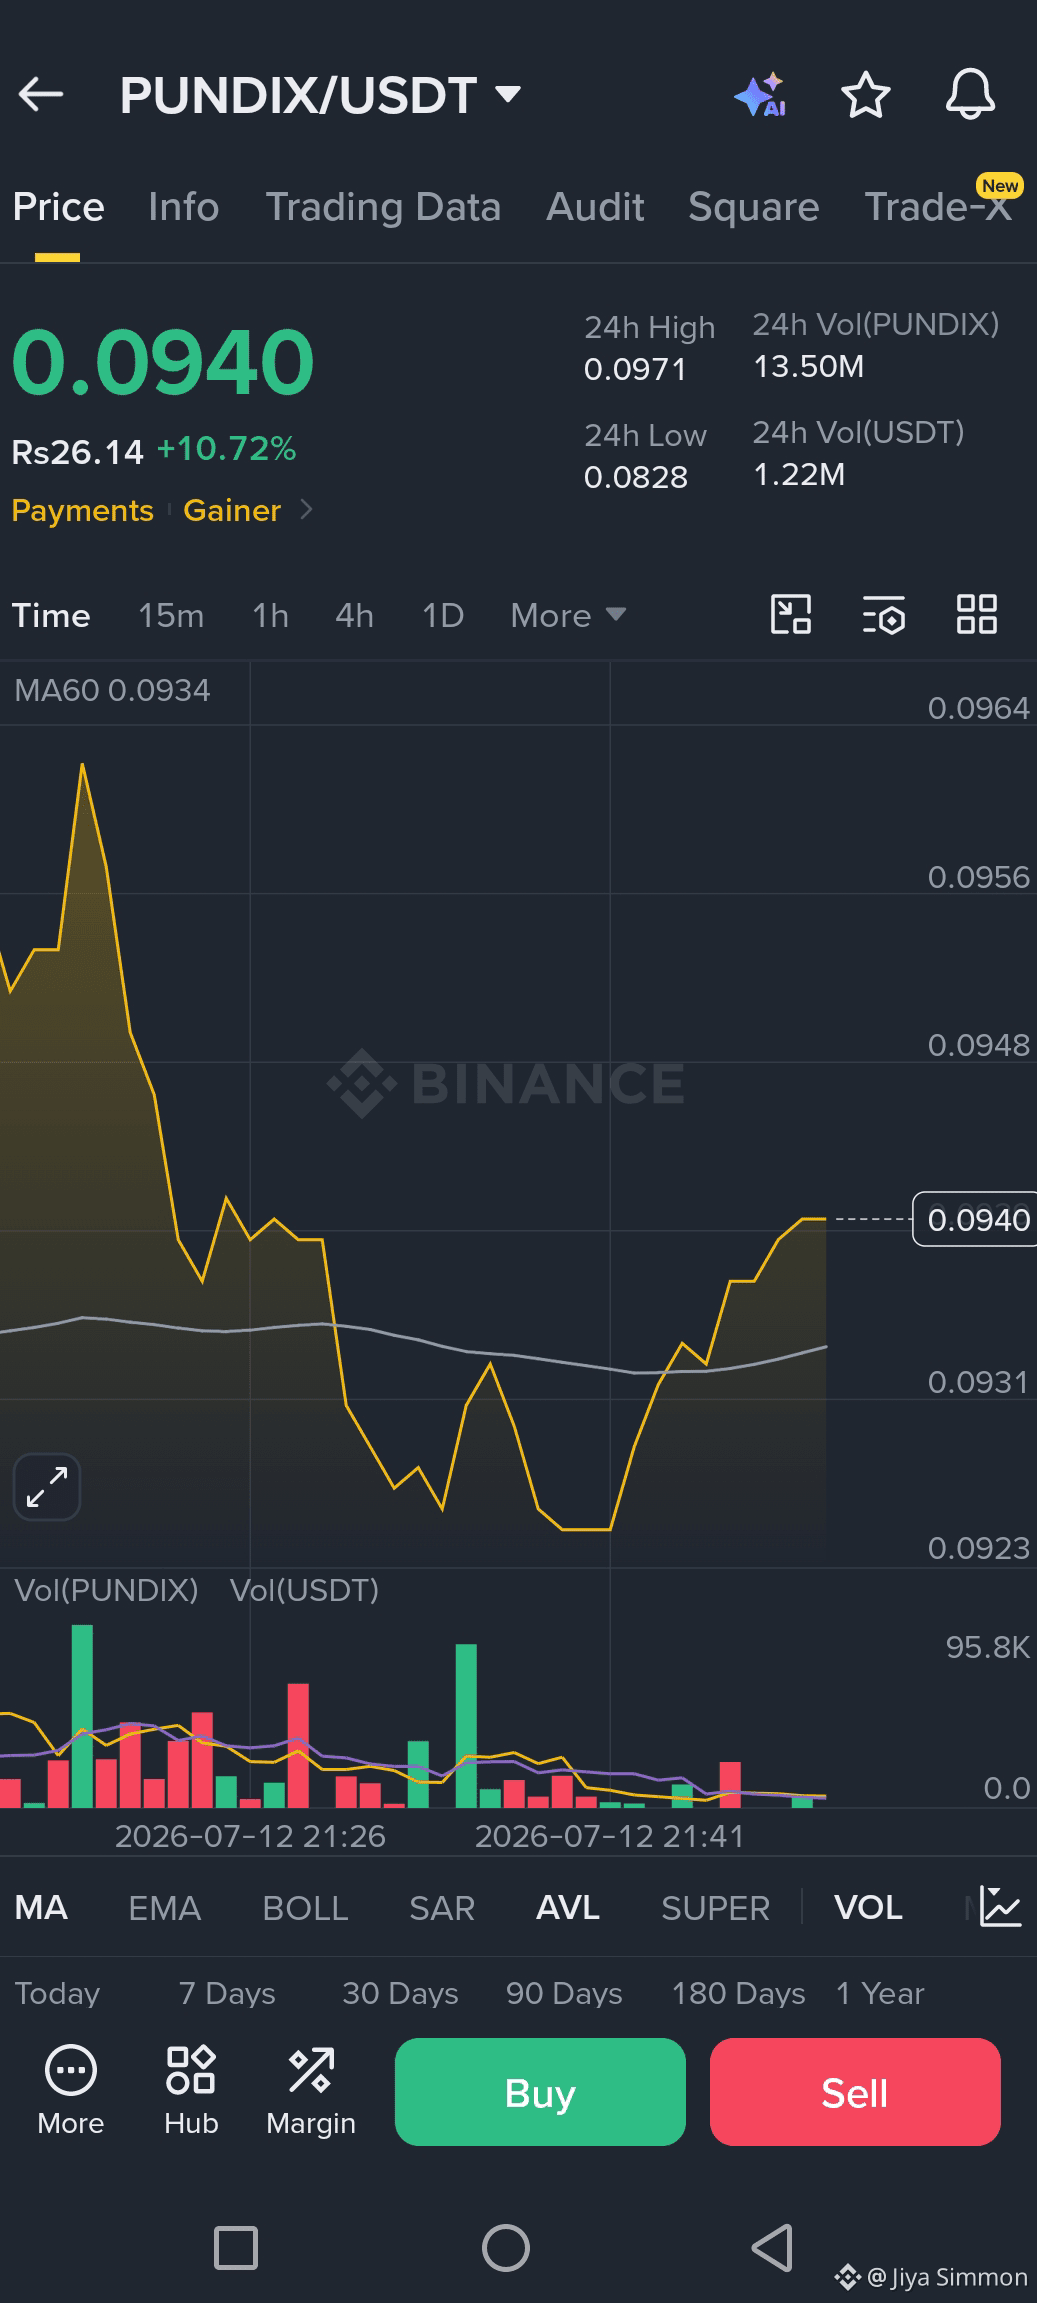1037x2303 pixels.
Task: Open the Audit tab
Action: [595, 207]
